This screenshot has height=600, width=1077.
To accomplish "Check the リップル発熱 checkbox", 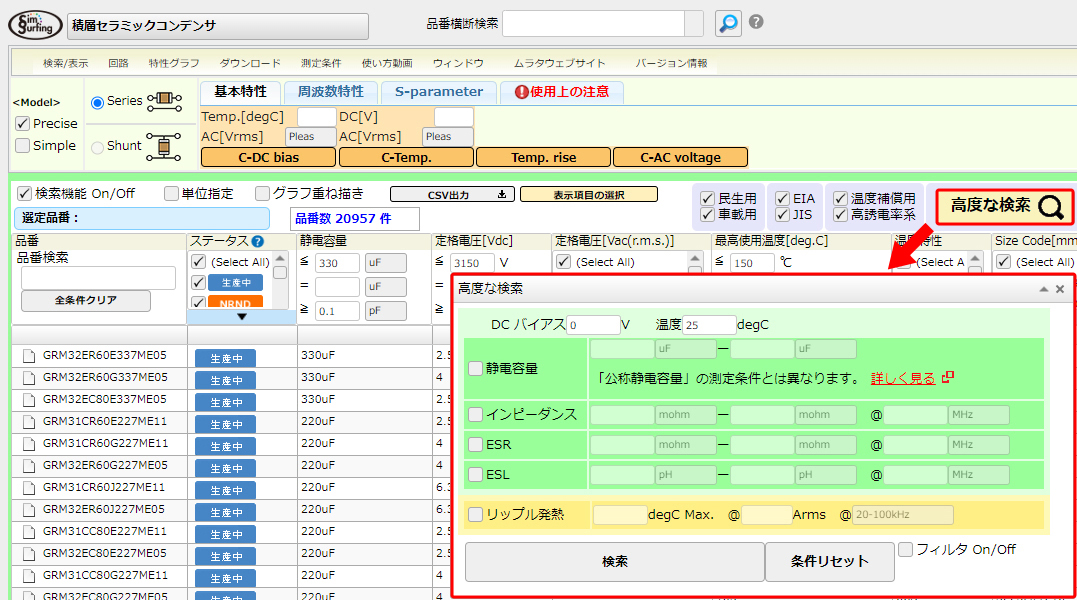I will [x=476, y=514].
